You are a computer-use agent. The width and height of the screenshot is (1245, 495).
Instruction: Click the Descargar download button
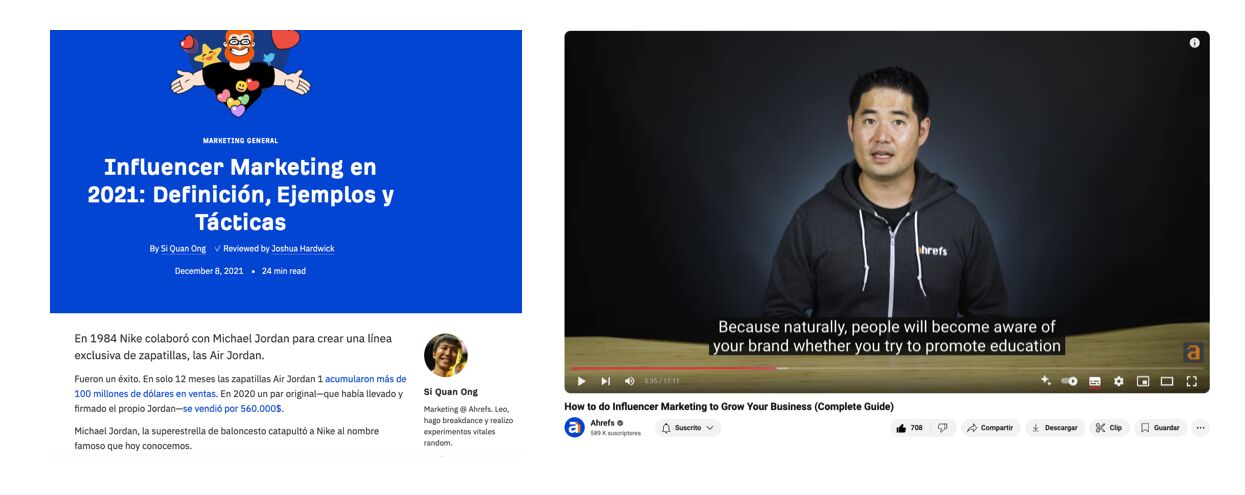pos(1054,428)
